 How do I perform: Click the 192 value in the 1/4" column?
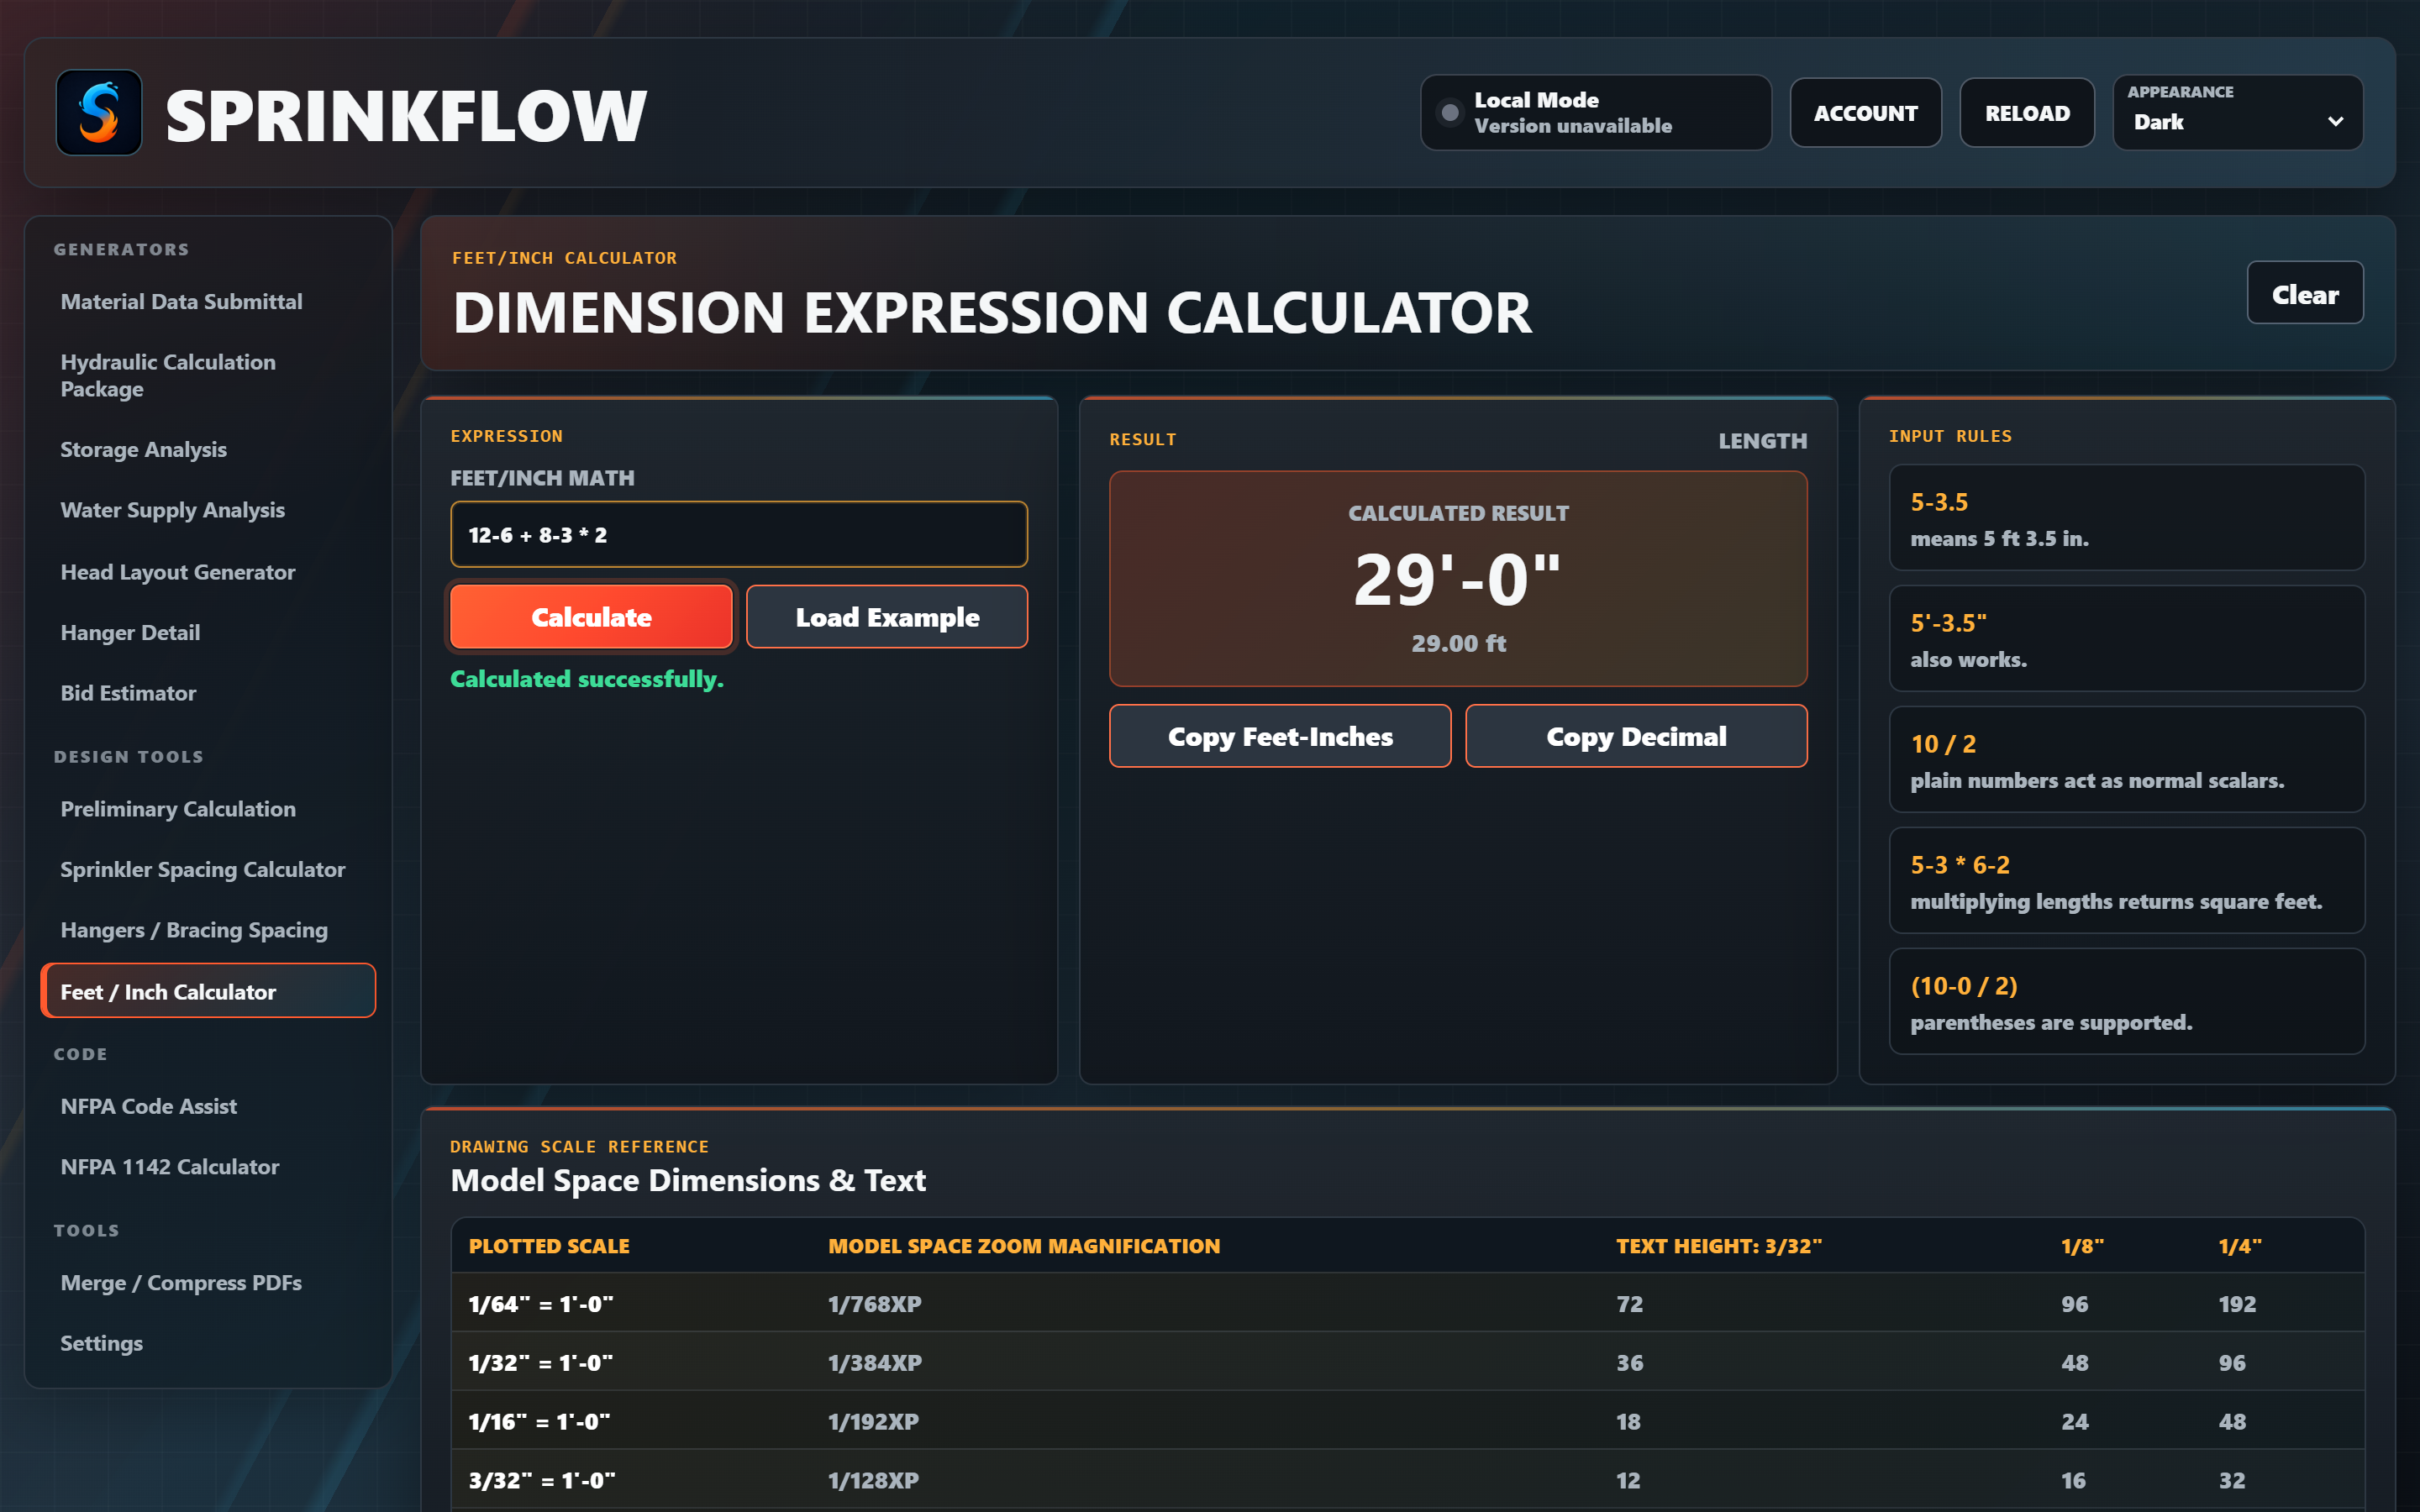(x=2237, y=1303)
